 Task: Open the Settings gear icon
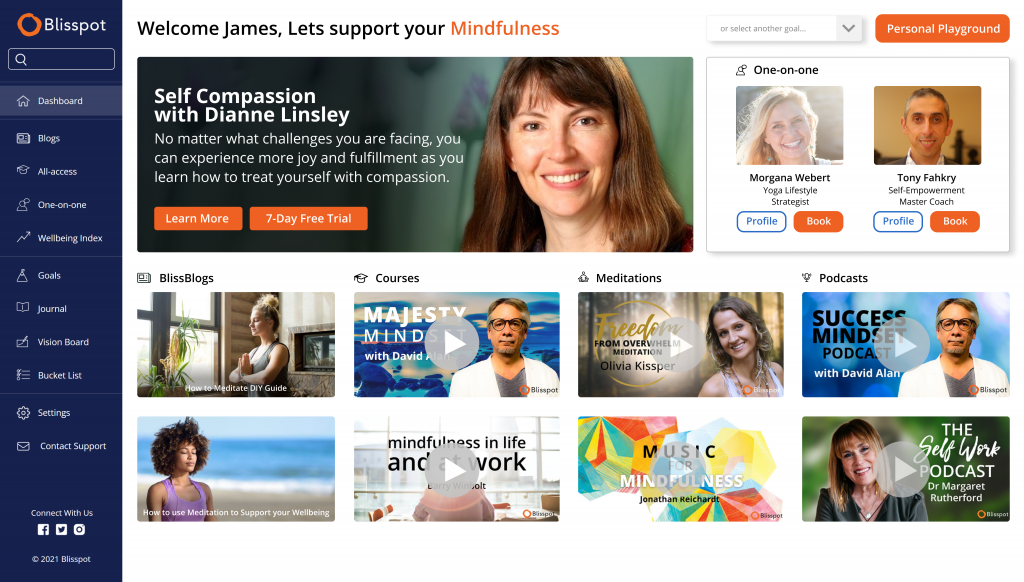pos(24,413)
